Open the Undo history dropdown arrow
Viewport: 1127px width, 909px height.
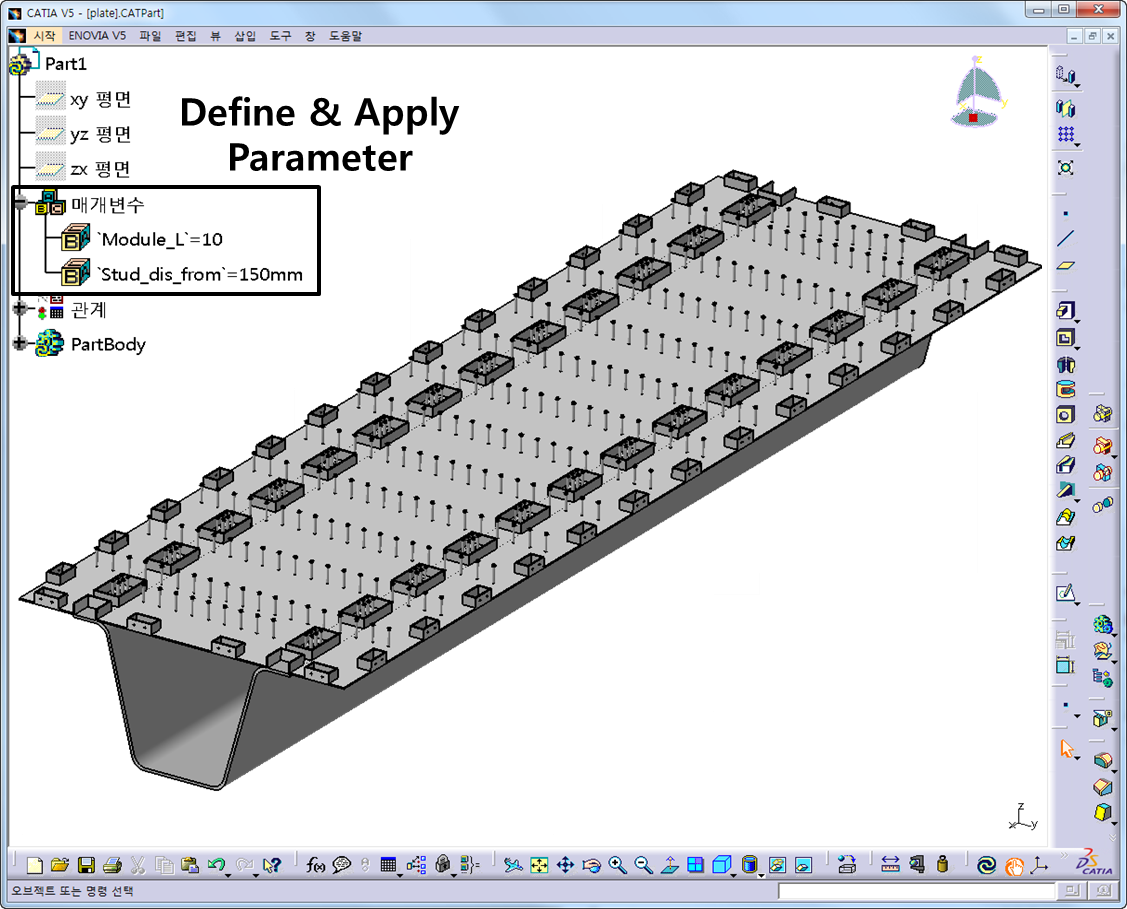229,875
